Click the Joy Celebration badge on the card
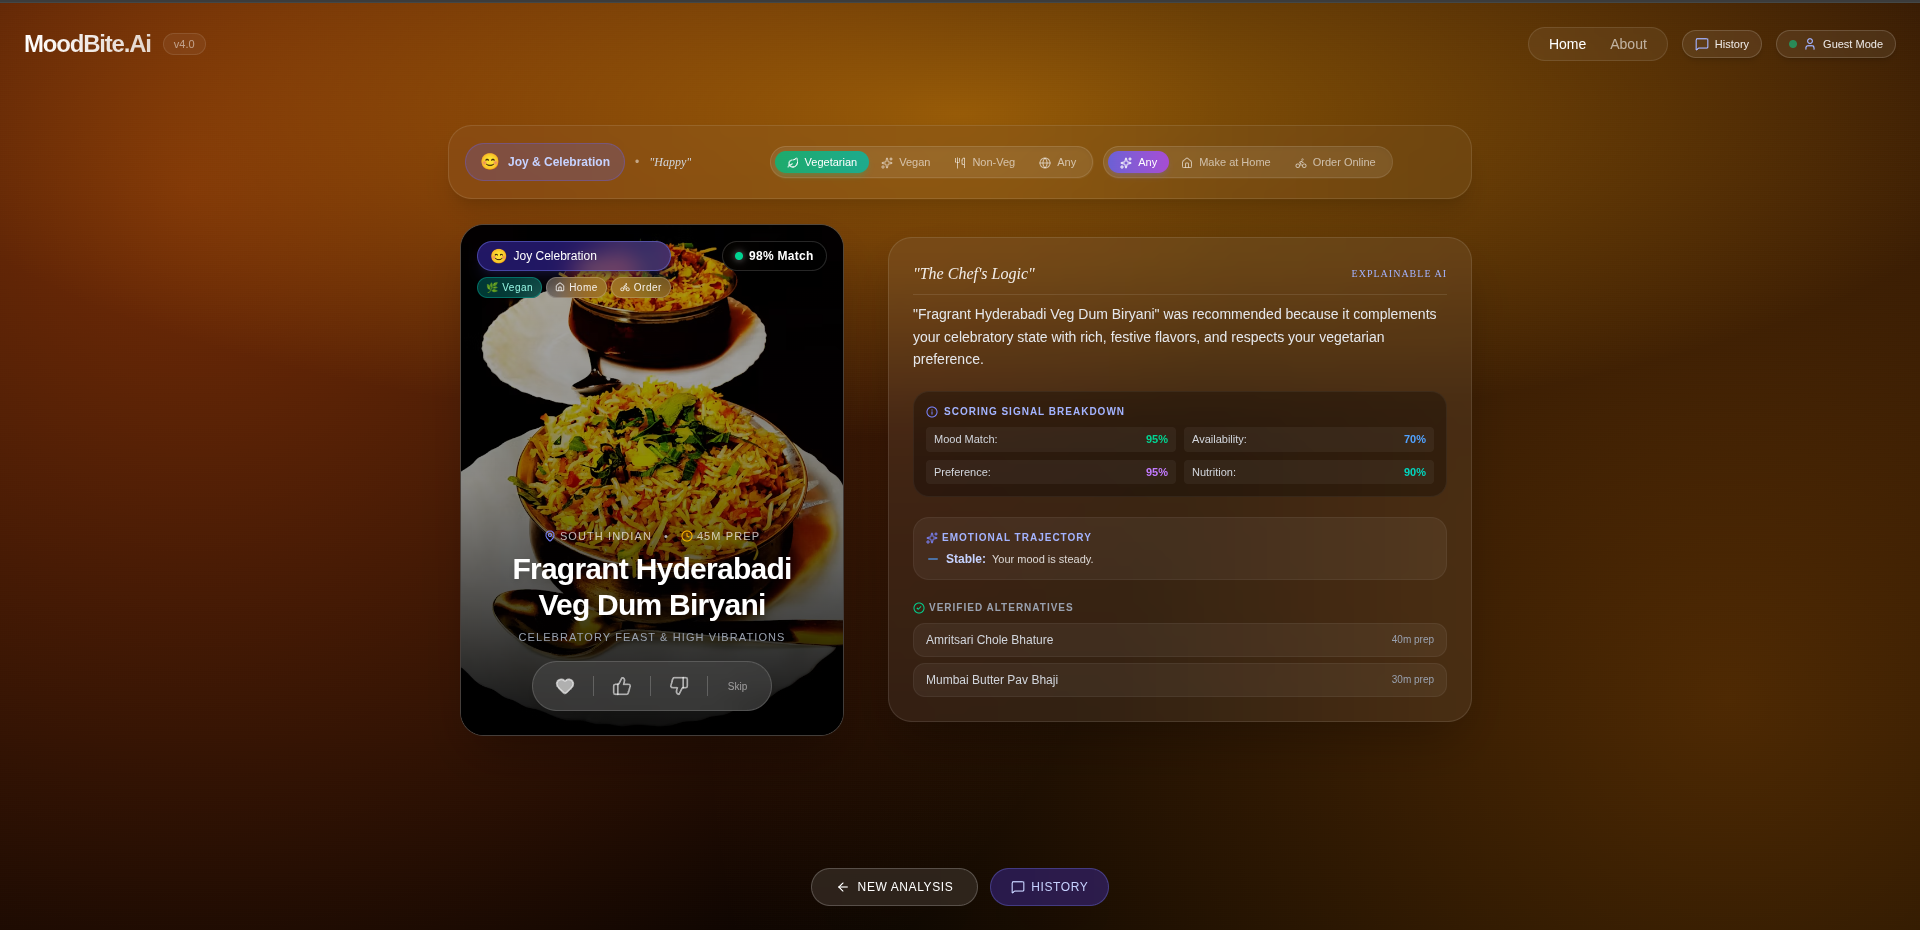 click(574, 256)
